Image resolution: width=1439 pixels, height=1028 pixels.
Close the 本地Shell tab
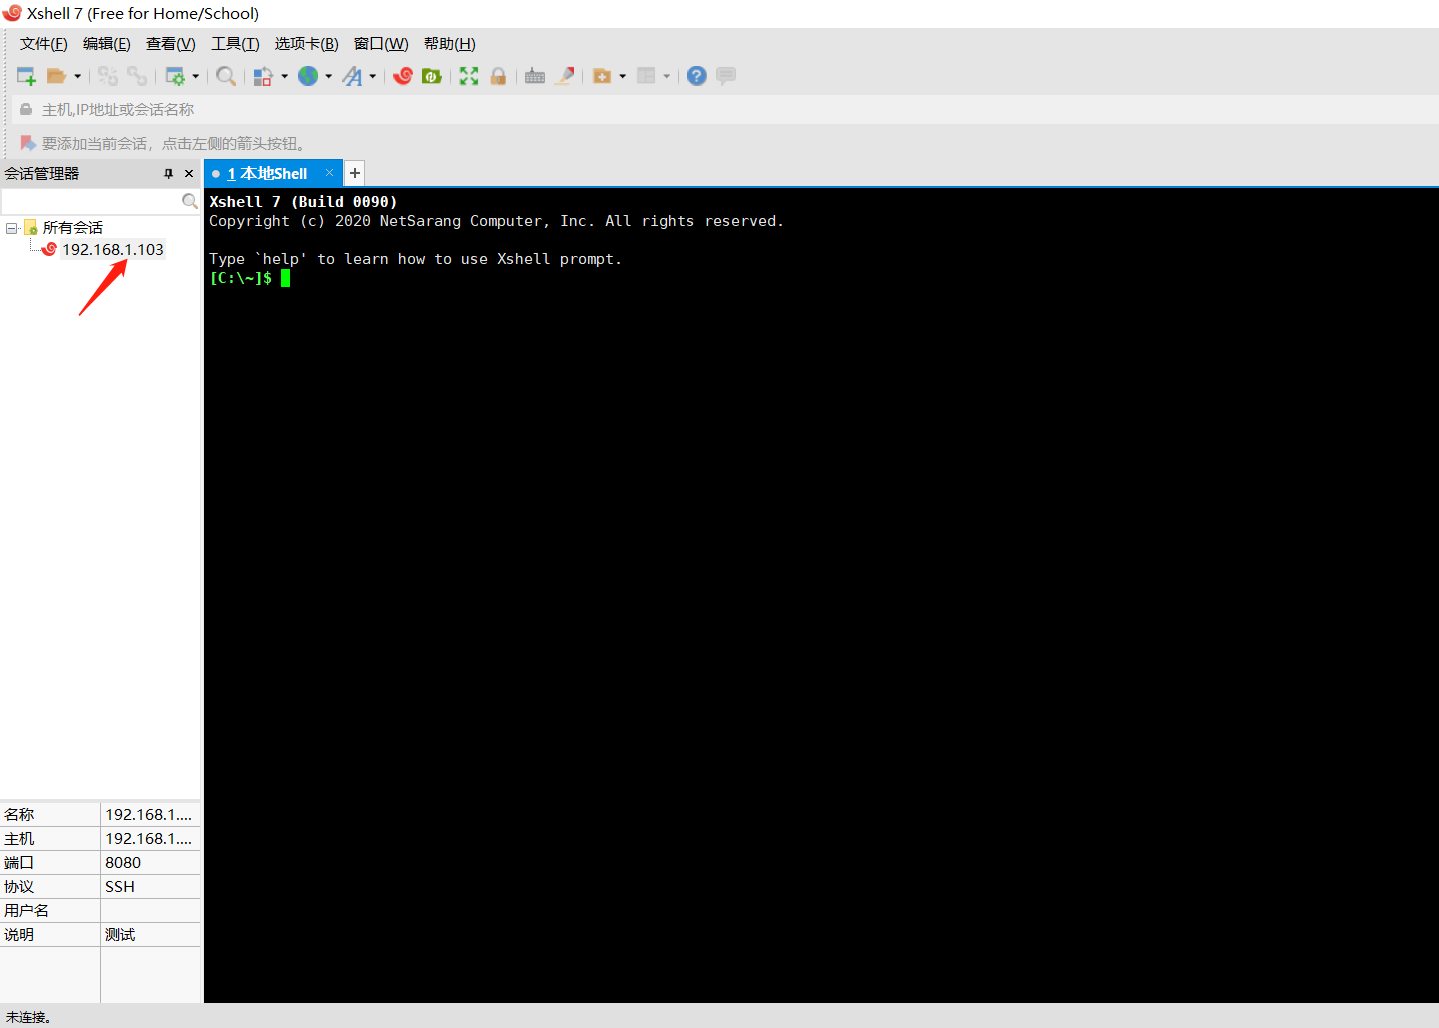(x=329, y=173)
